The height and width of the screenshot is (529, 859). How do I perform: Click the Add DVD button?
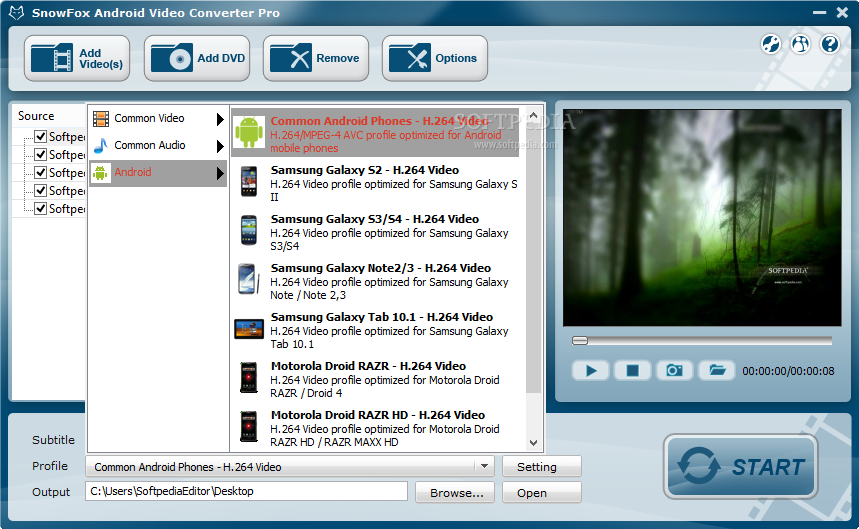coord(197,58)
